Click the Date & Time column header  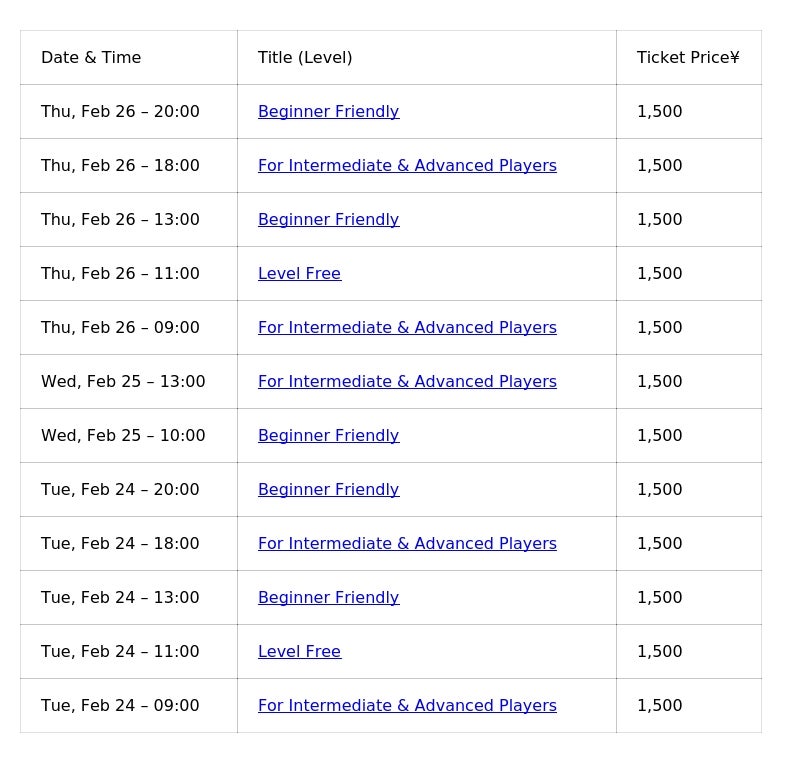[x=91, y=58]
